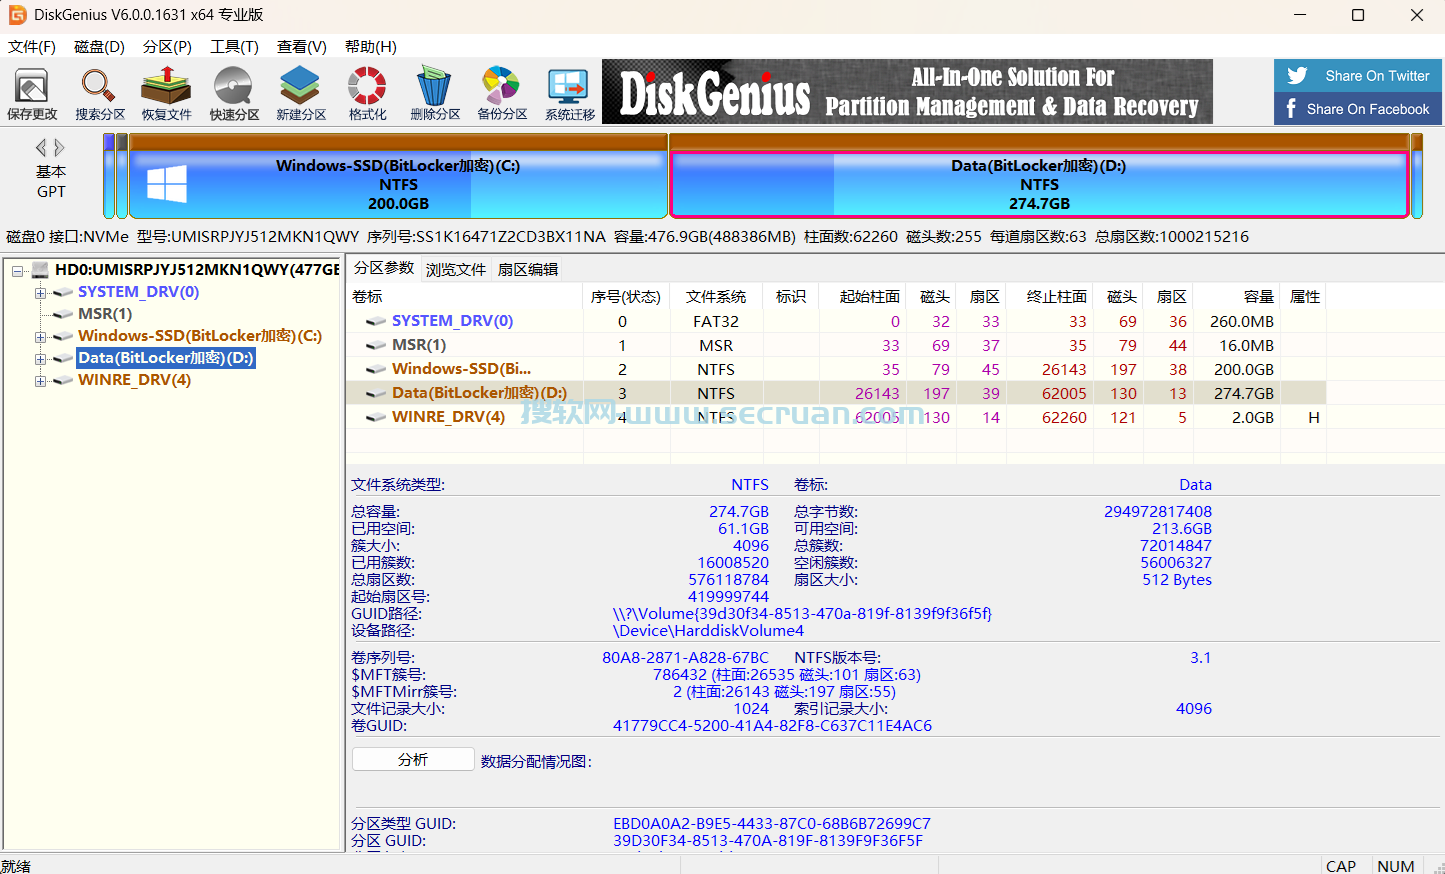Click drive icon in WINRE_DRV(4) table row
Screen dimensions: 1445x874
coord(376,417)
